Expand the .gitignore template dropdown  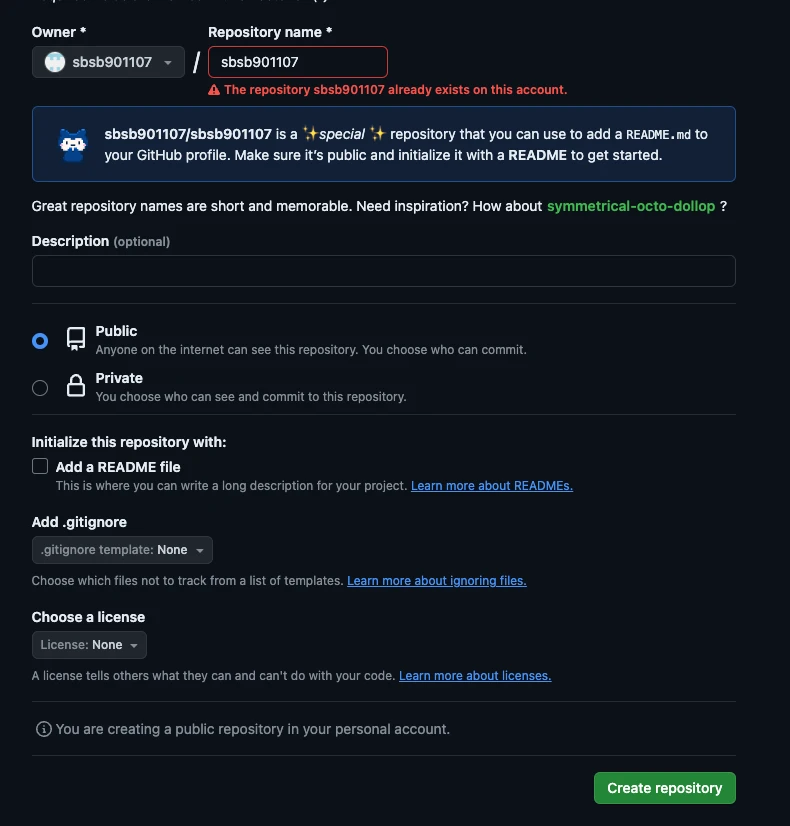point(122,550)
